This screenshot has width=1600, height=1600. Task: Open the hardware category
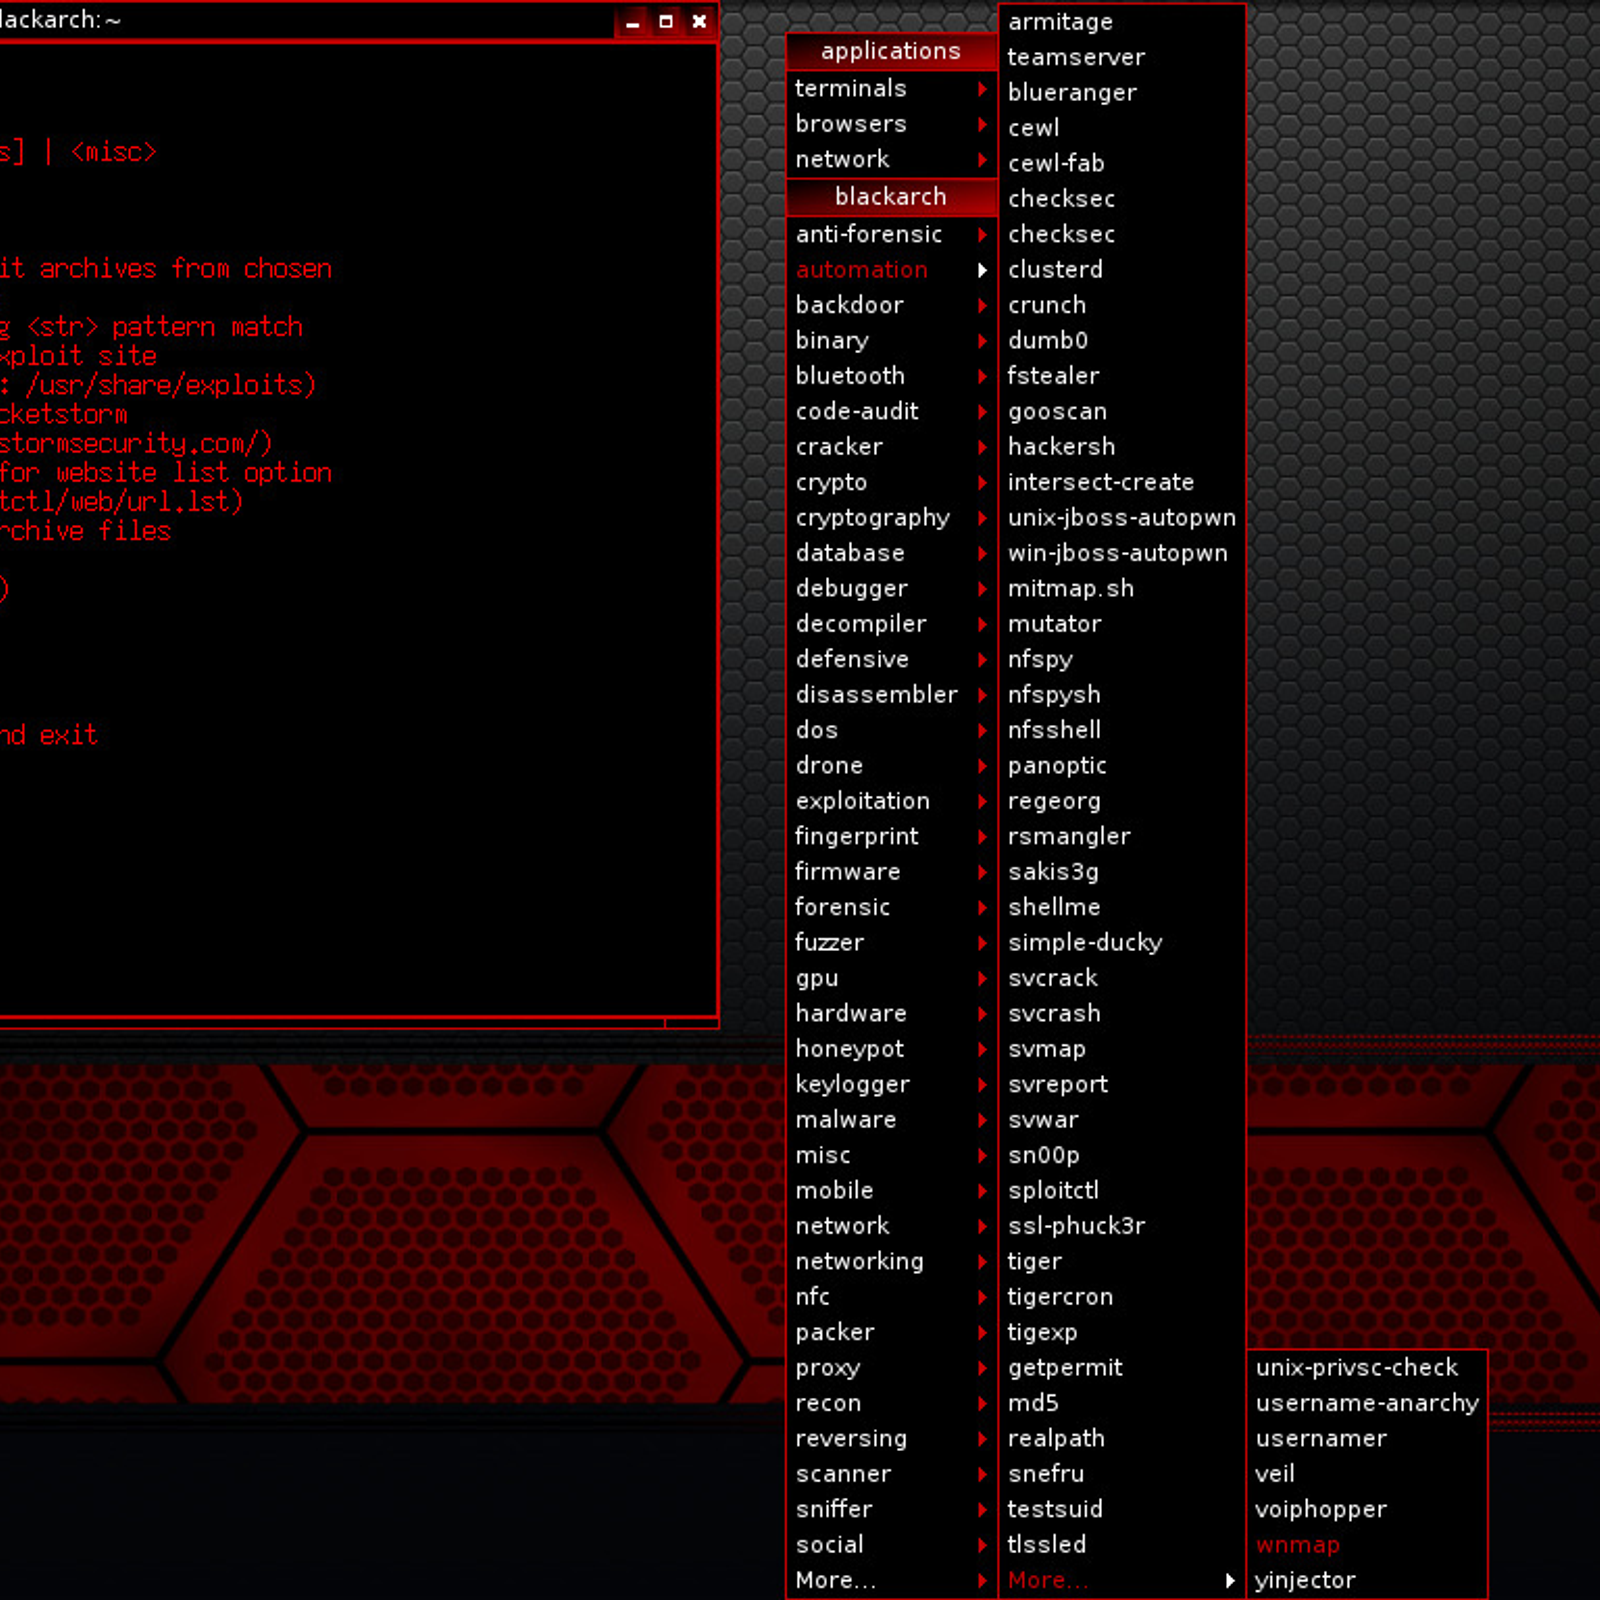coord(892,1014)
